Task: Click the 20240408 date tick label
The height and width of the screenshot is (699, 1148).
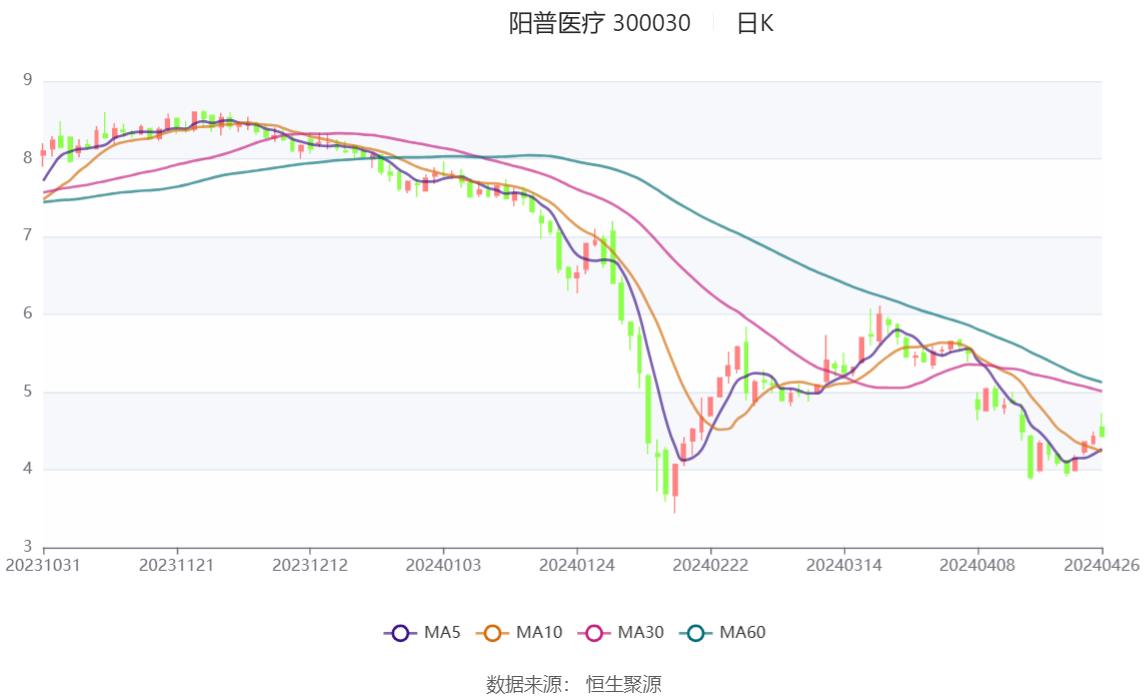Action: tap(977, 565)
